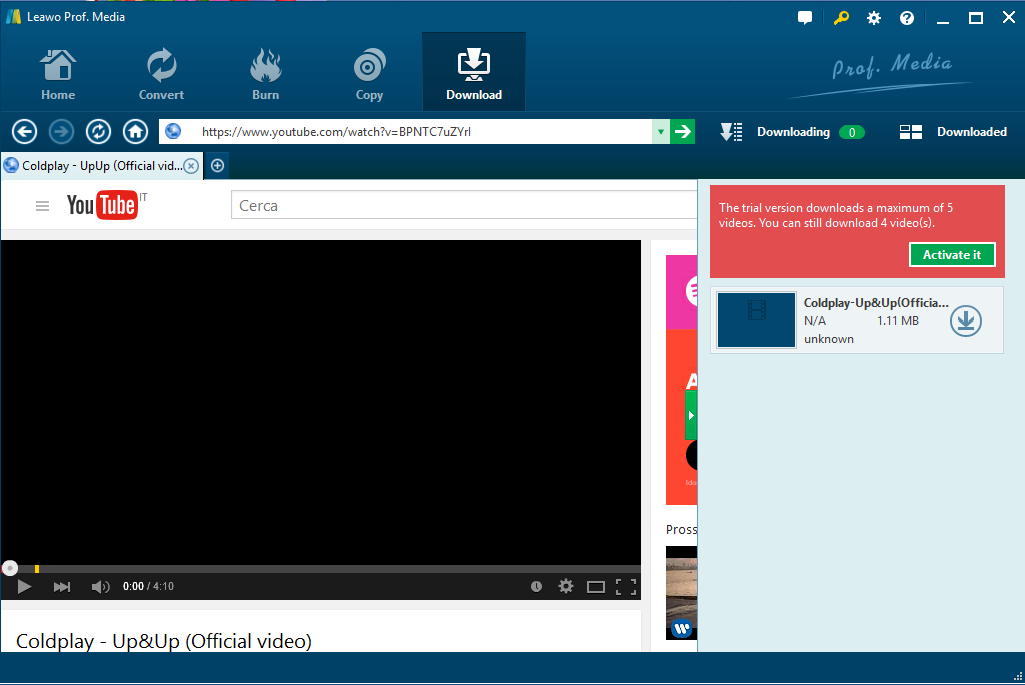Image resolution: width=1025 pixels, height=685 pixels.
Task: Add a new browser tab
Action: point(218,166)
